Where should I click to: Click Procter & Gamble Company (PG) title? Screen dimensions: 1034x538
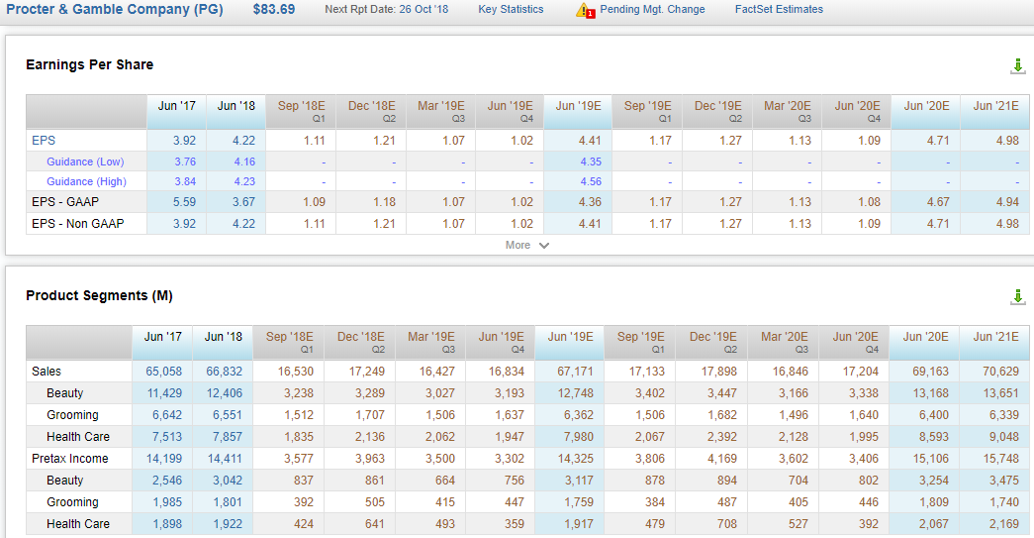coord(115,9)
